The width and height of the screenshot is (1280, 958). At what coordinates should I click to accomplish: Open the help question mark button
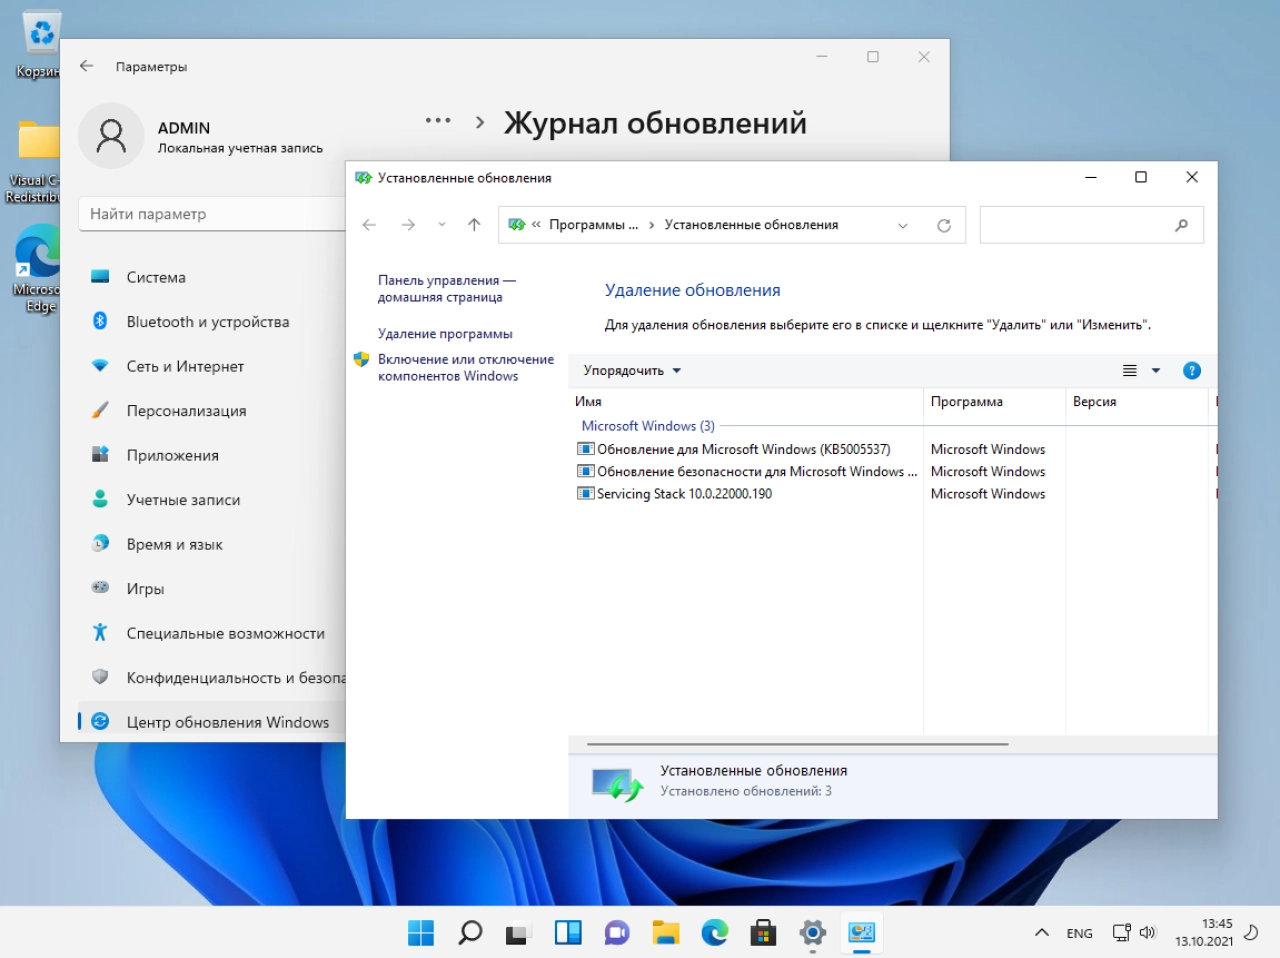click(1192, 370)
